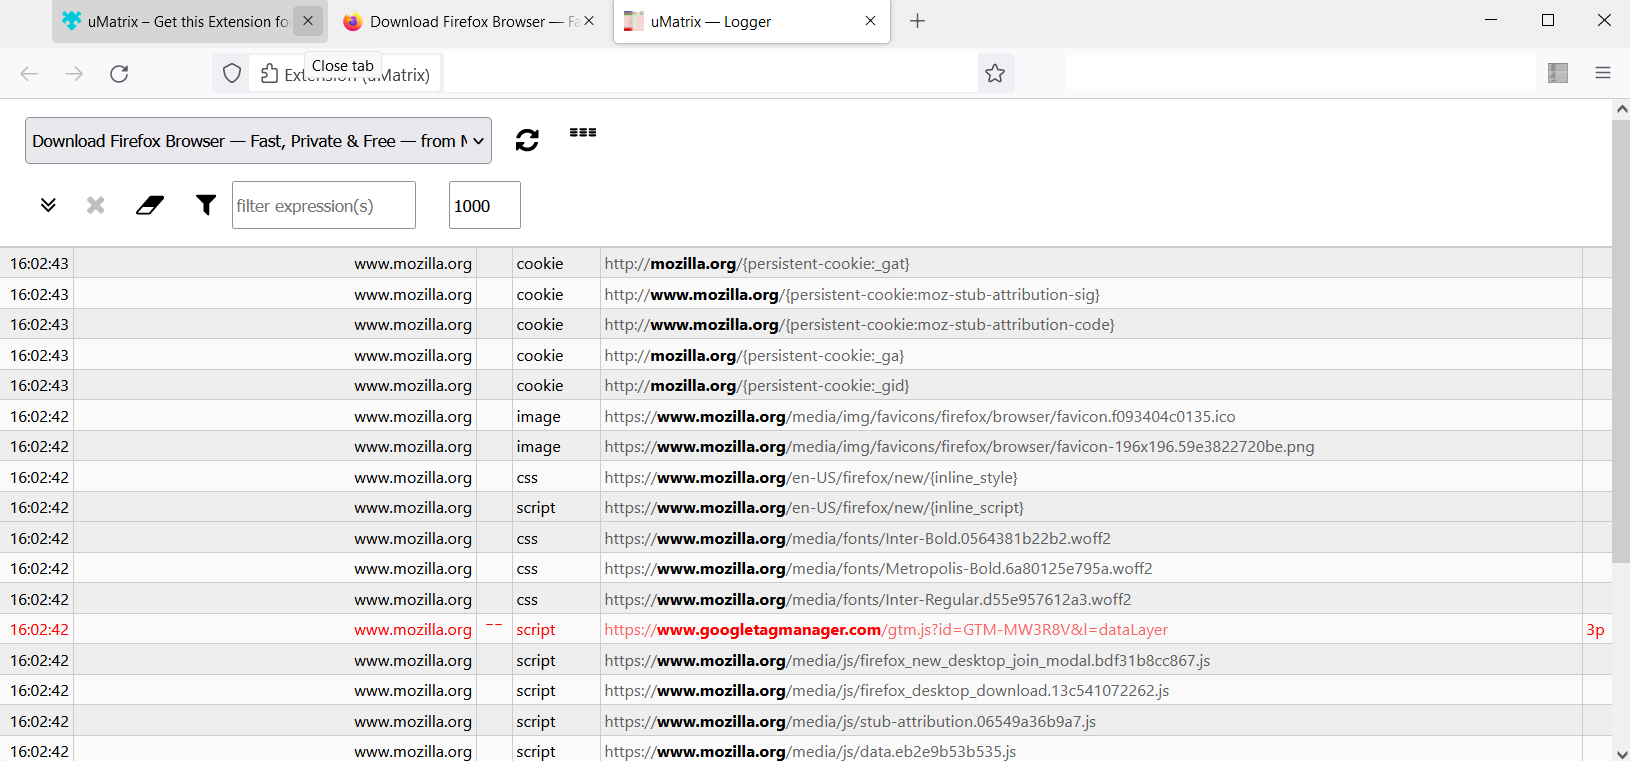Go forward to next page
The height and width of the screenshot is (761, 1630).
point(74,73)
